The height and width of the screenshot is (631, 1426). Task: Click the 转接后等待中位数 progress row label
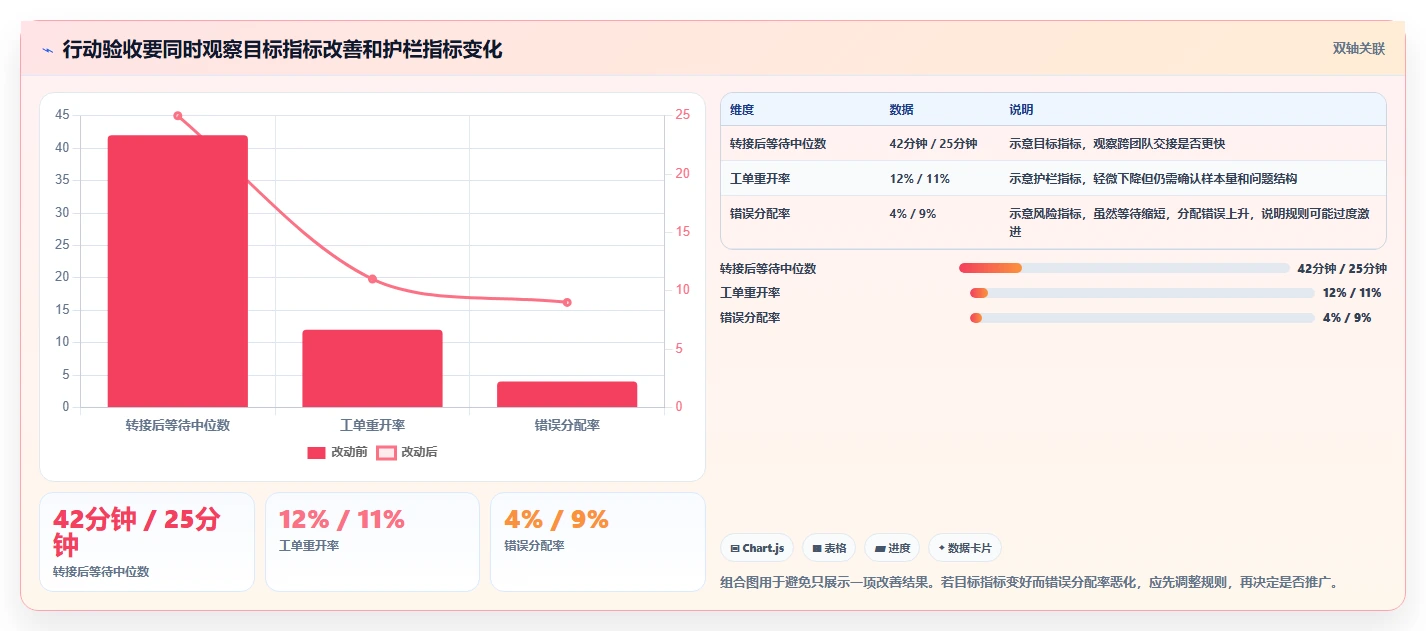[768, 269]
